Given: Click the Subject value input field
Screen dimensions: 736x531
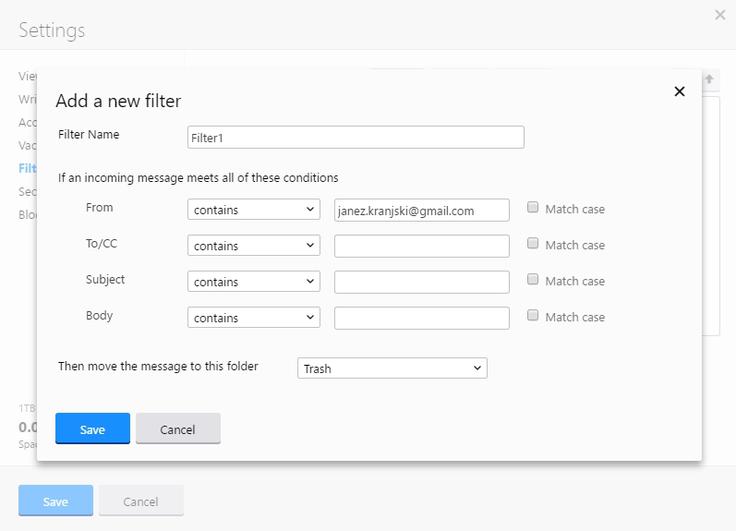Looking at the screenshot, I should (x=422, y=282).
